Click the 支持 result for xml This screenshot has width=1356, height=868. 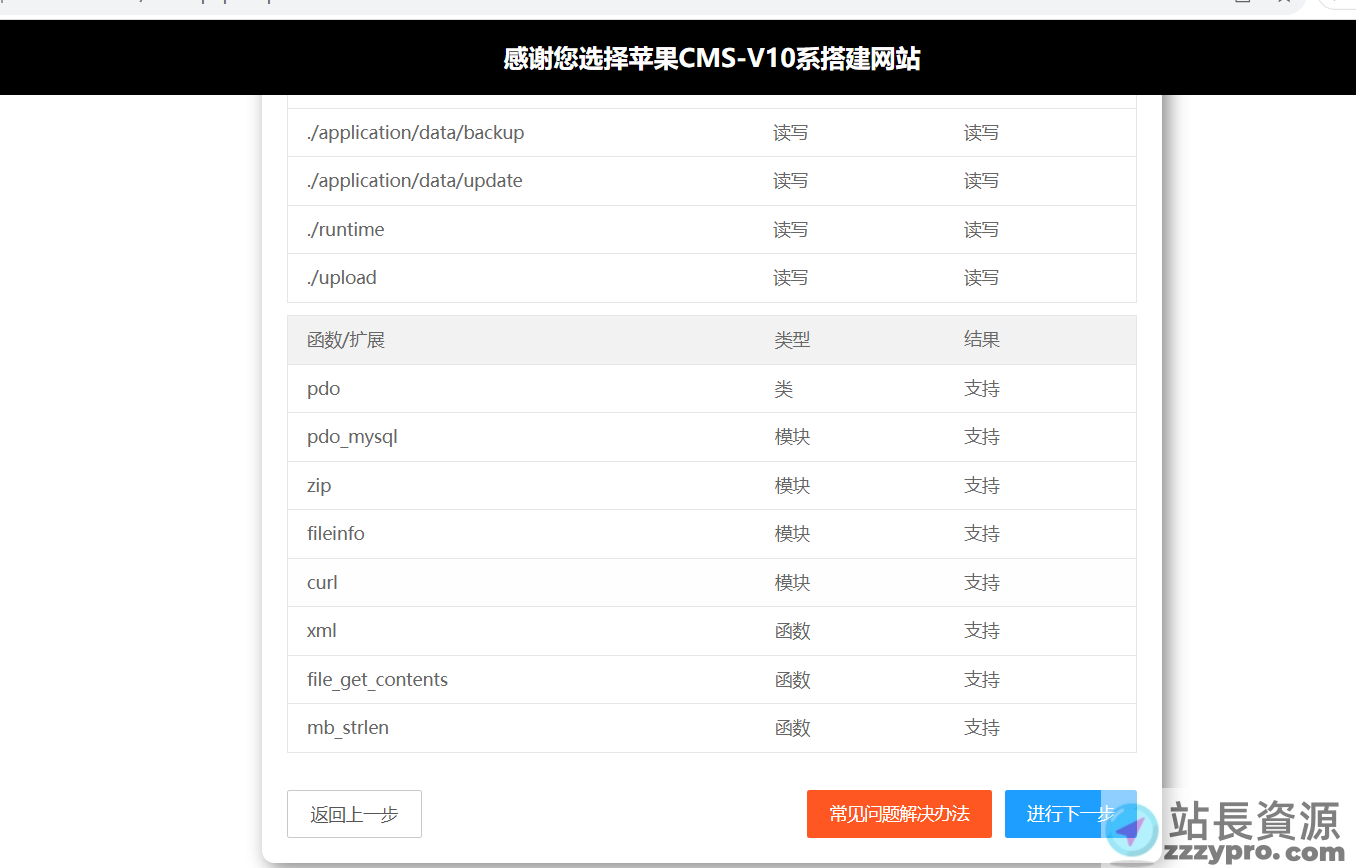coord(982,631)
